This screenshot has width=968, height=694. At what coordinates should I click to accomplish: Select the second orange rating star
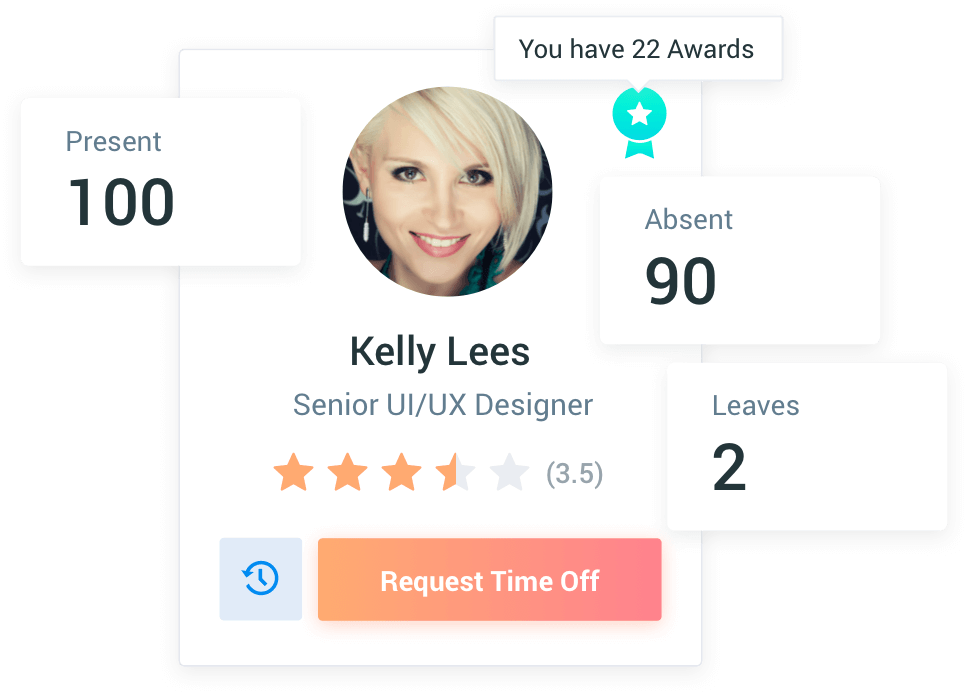tap(348, 472)
